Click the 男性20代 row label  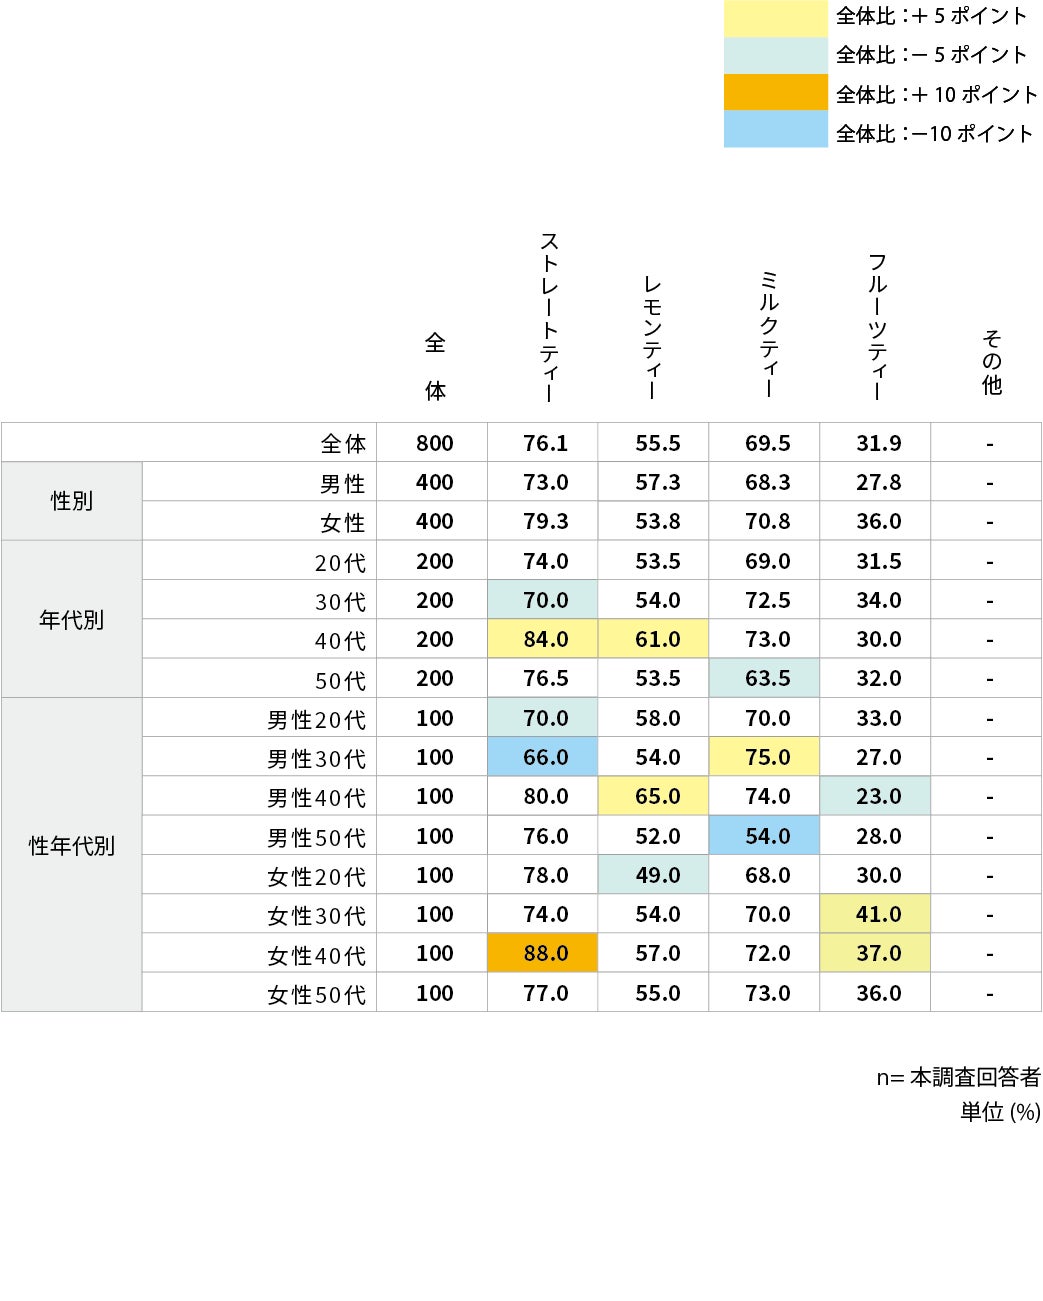(x=317, y=719)
